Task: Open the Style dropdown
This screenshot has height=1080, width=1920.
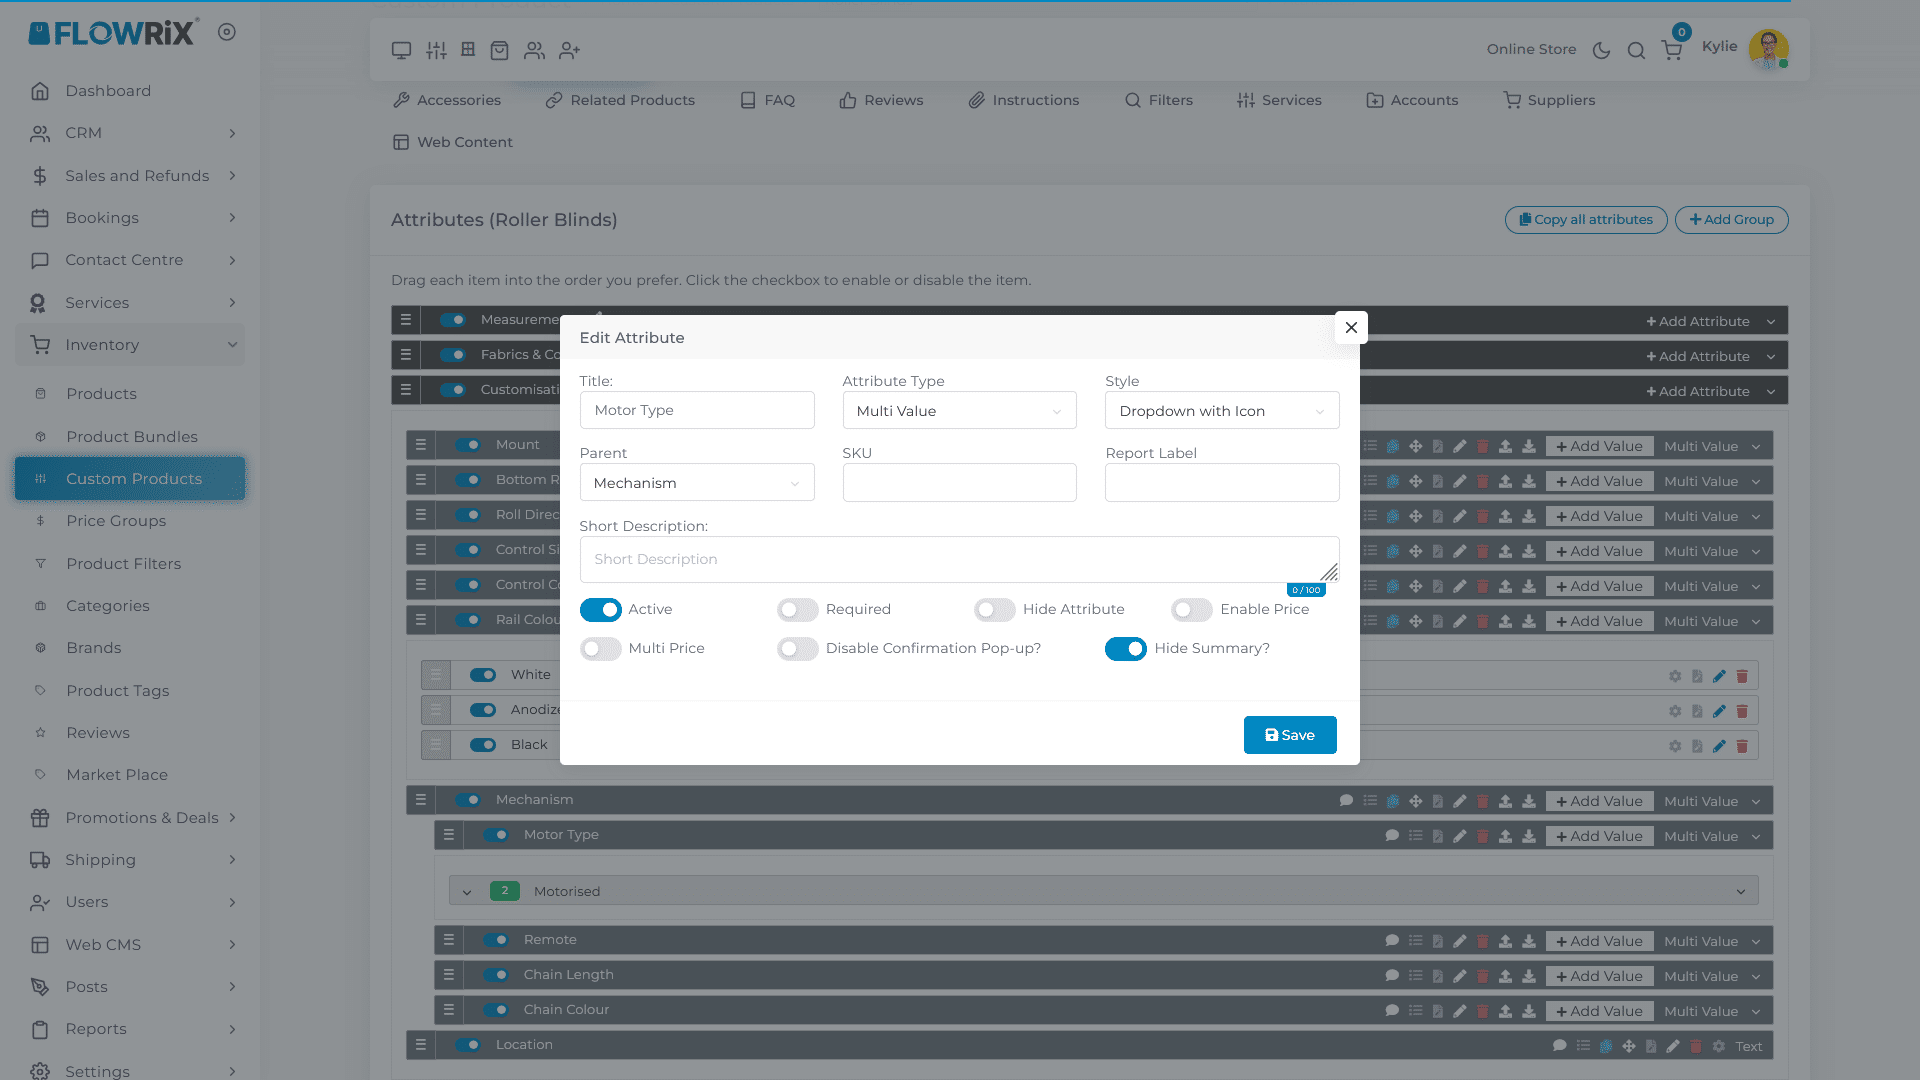Action: pyautogui.click(x=1221, y=411)
